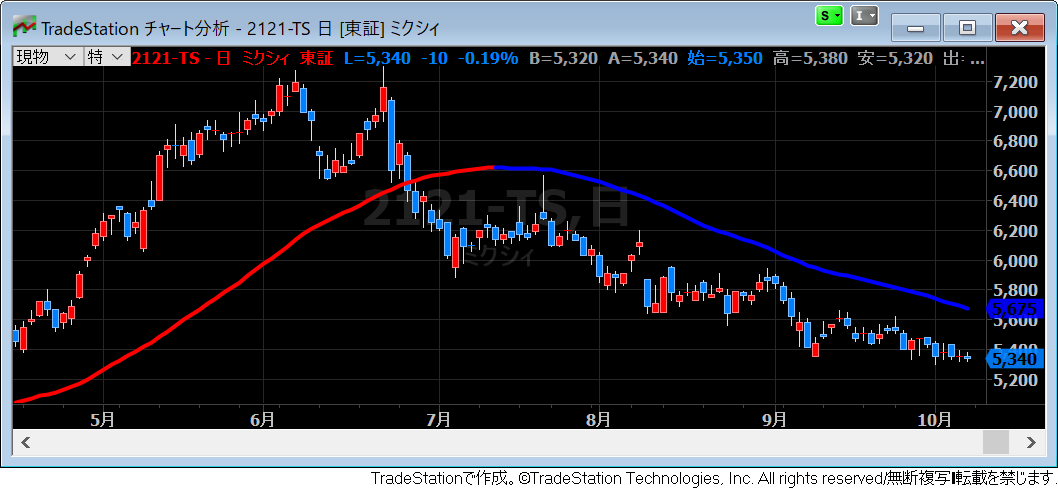Image resolution: width=1058 pixels, height=488 pixels.
Task: Click the 5,675 moving average value marker
Action: (x=1010, y=309)
